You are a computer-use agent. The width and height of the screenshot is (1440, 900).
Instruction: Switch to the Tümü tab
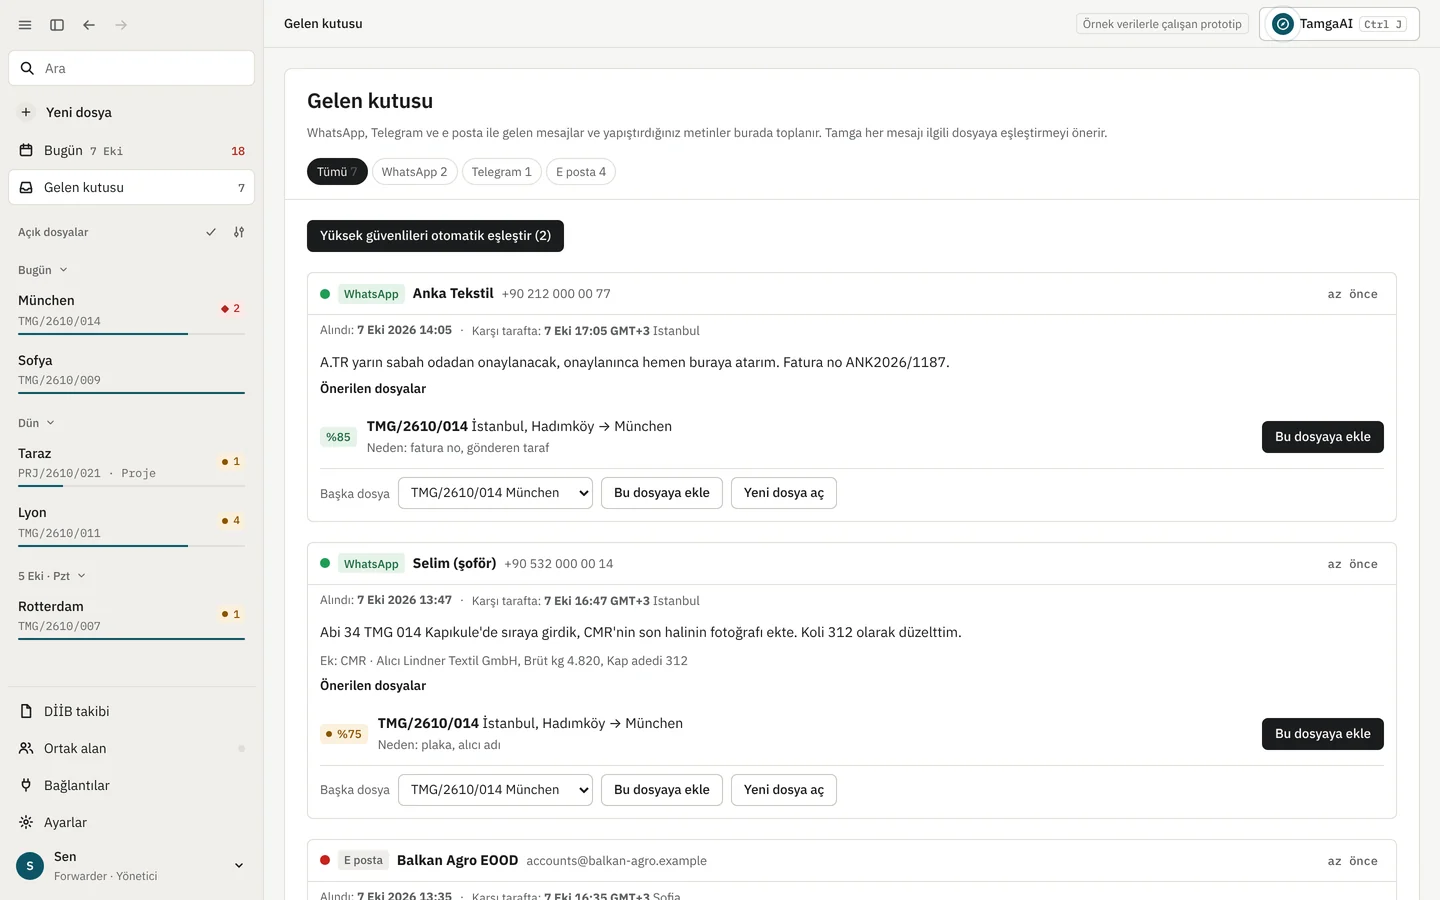click(x=337, y=172)
